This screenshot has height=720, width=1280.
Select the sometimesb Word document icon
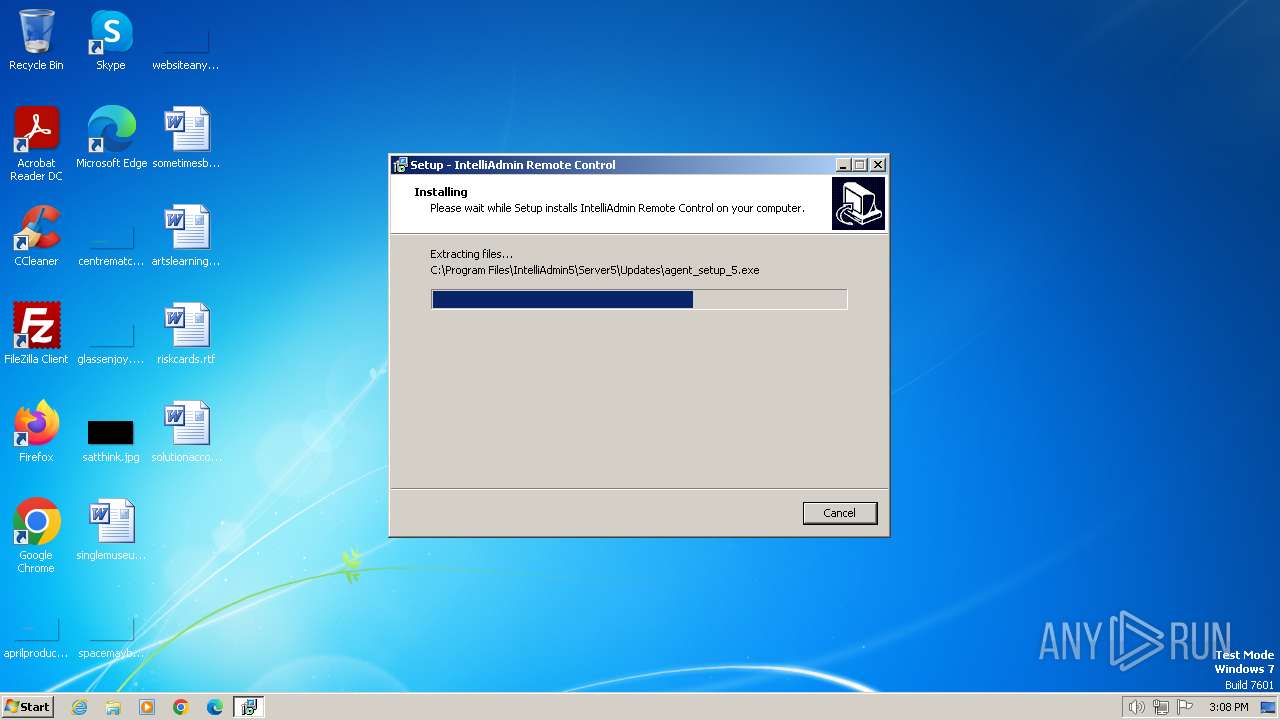(x=186, y=138)
